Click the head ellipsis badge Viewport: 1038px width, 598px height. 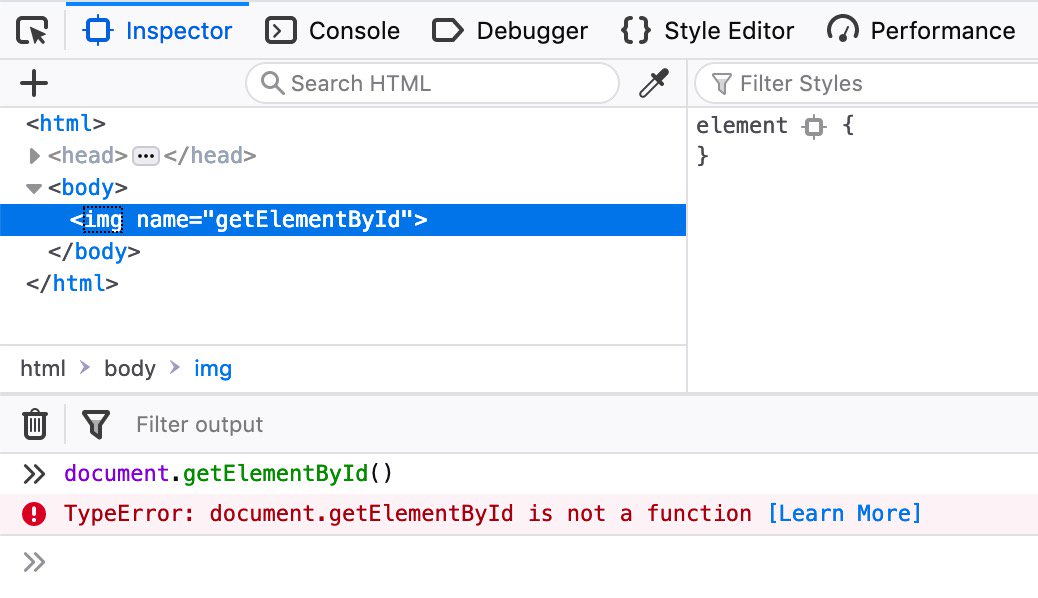click(x=146, y=156)
